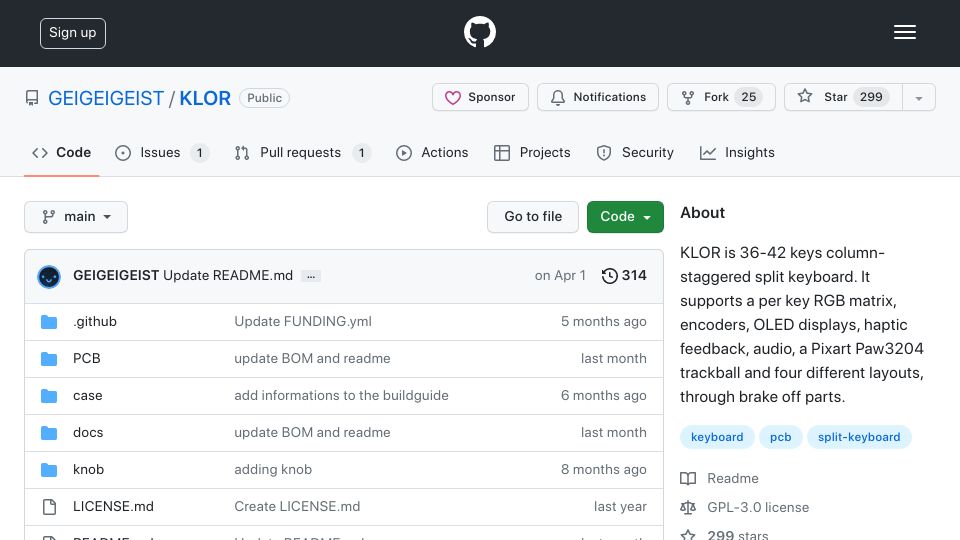The image size is (960, 540).
Task: Click the knob folder icon
Action: pos(49,470)
